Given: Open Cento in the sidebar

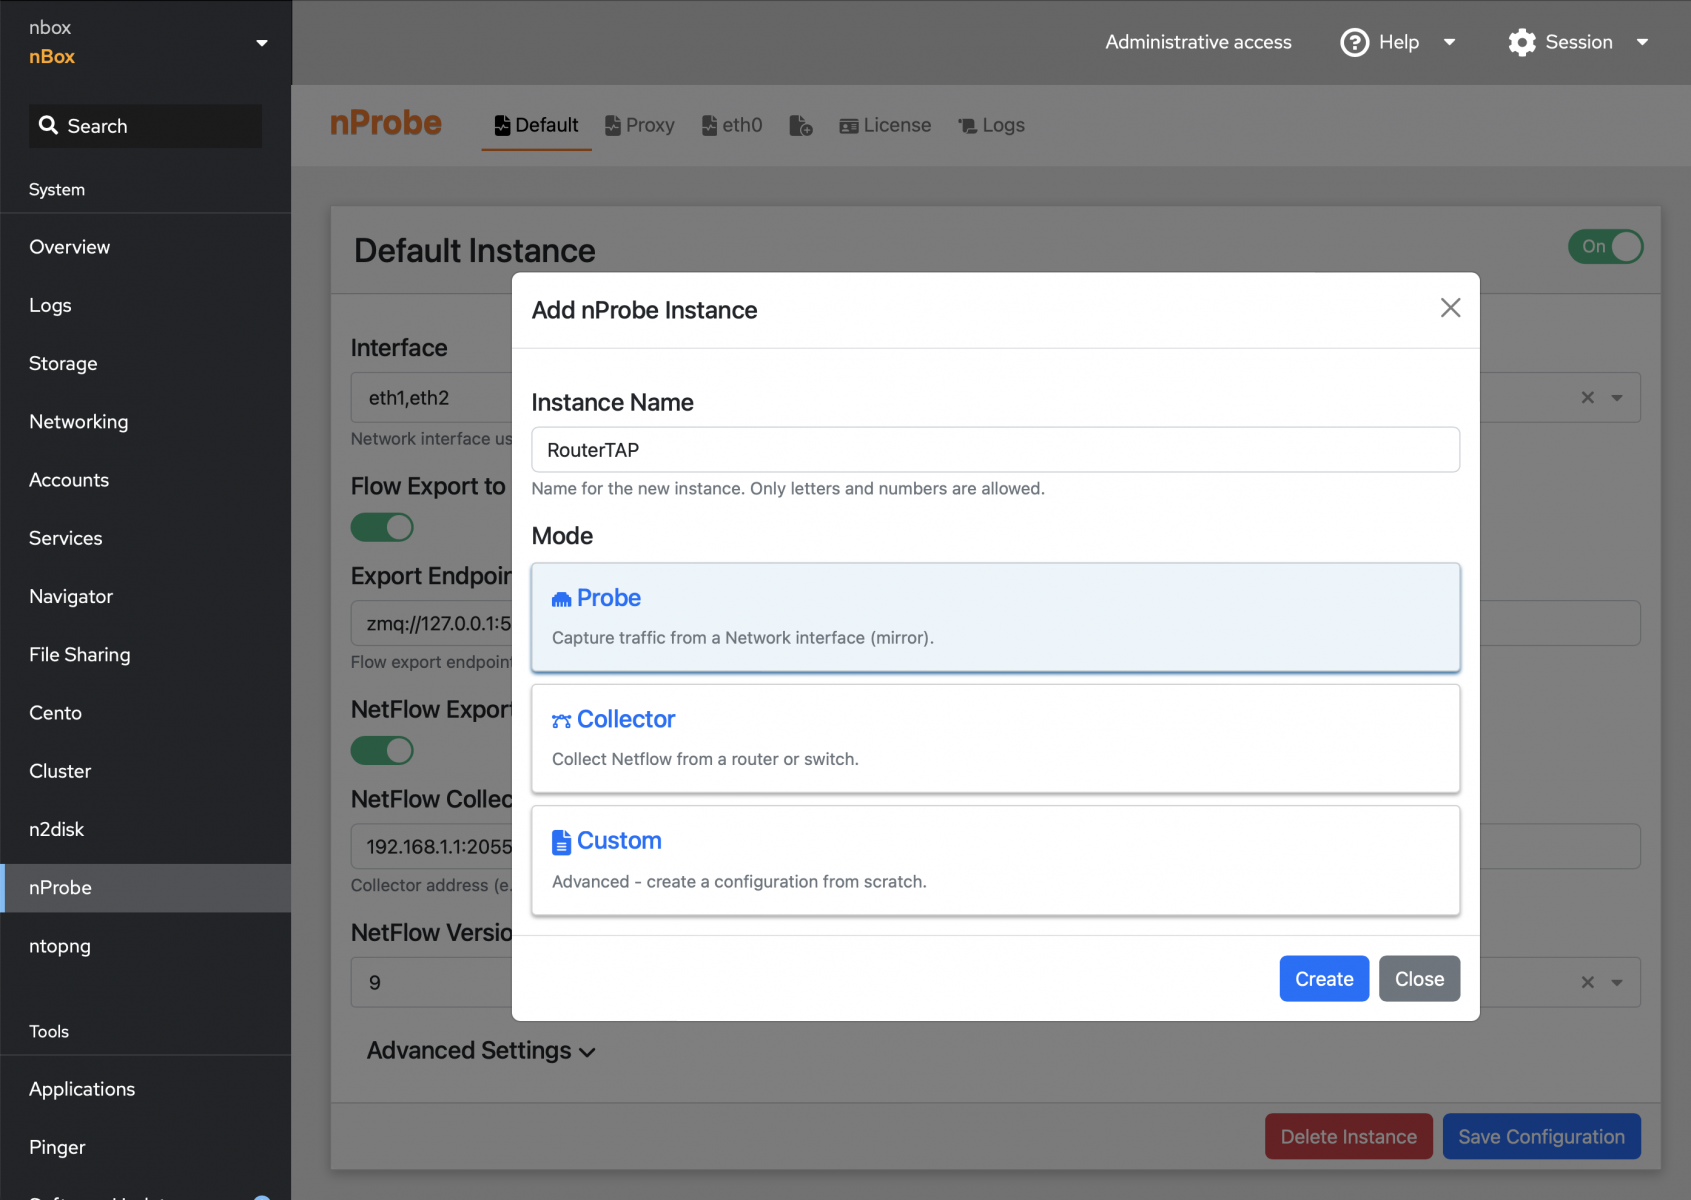Looking at the screenshot, I should tap(145, 713).
